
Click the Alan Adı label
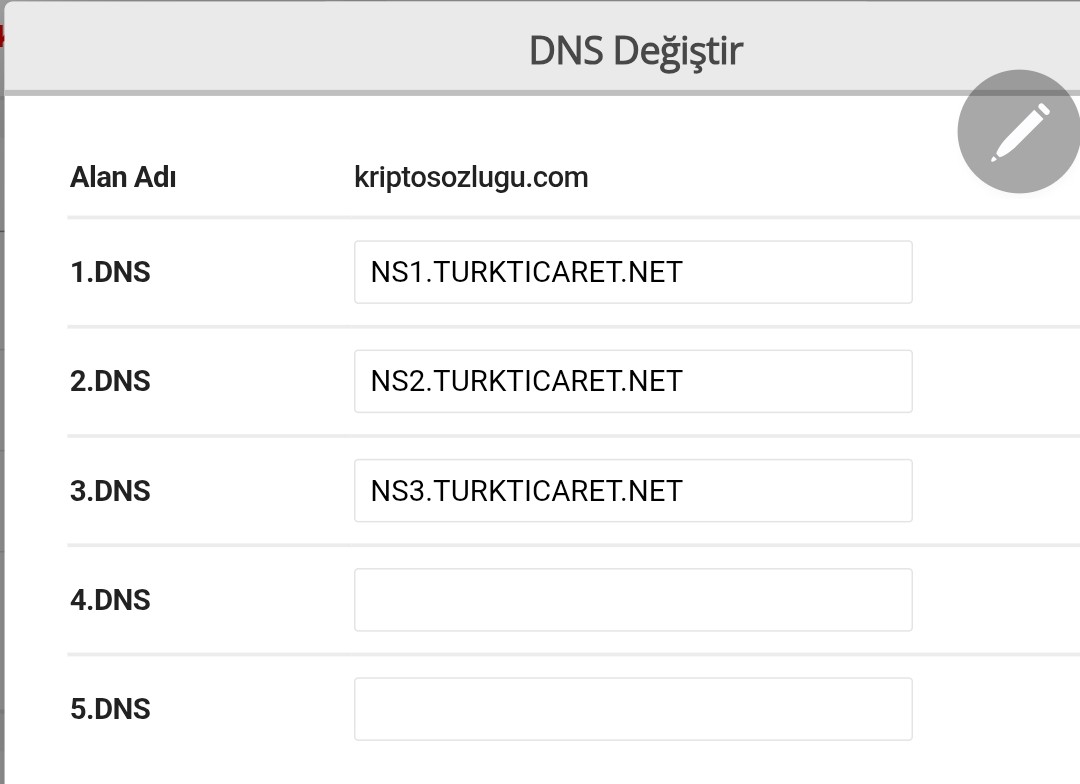(123, 177)
